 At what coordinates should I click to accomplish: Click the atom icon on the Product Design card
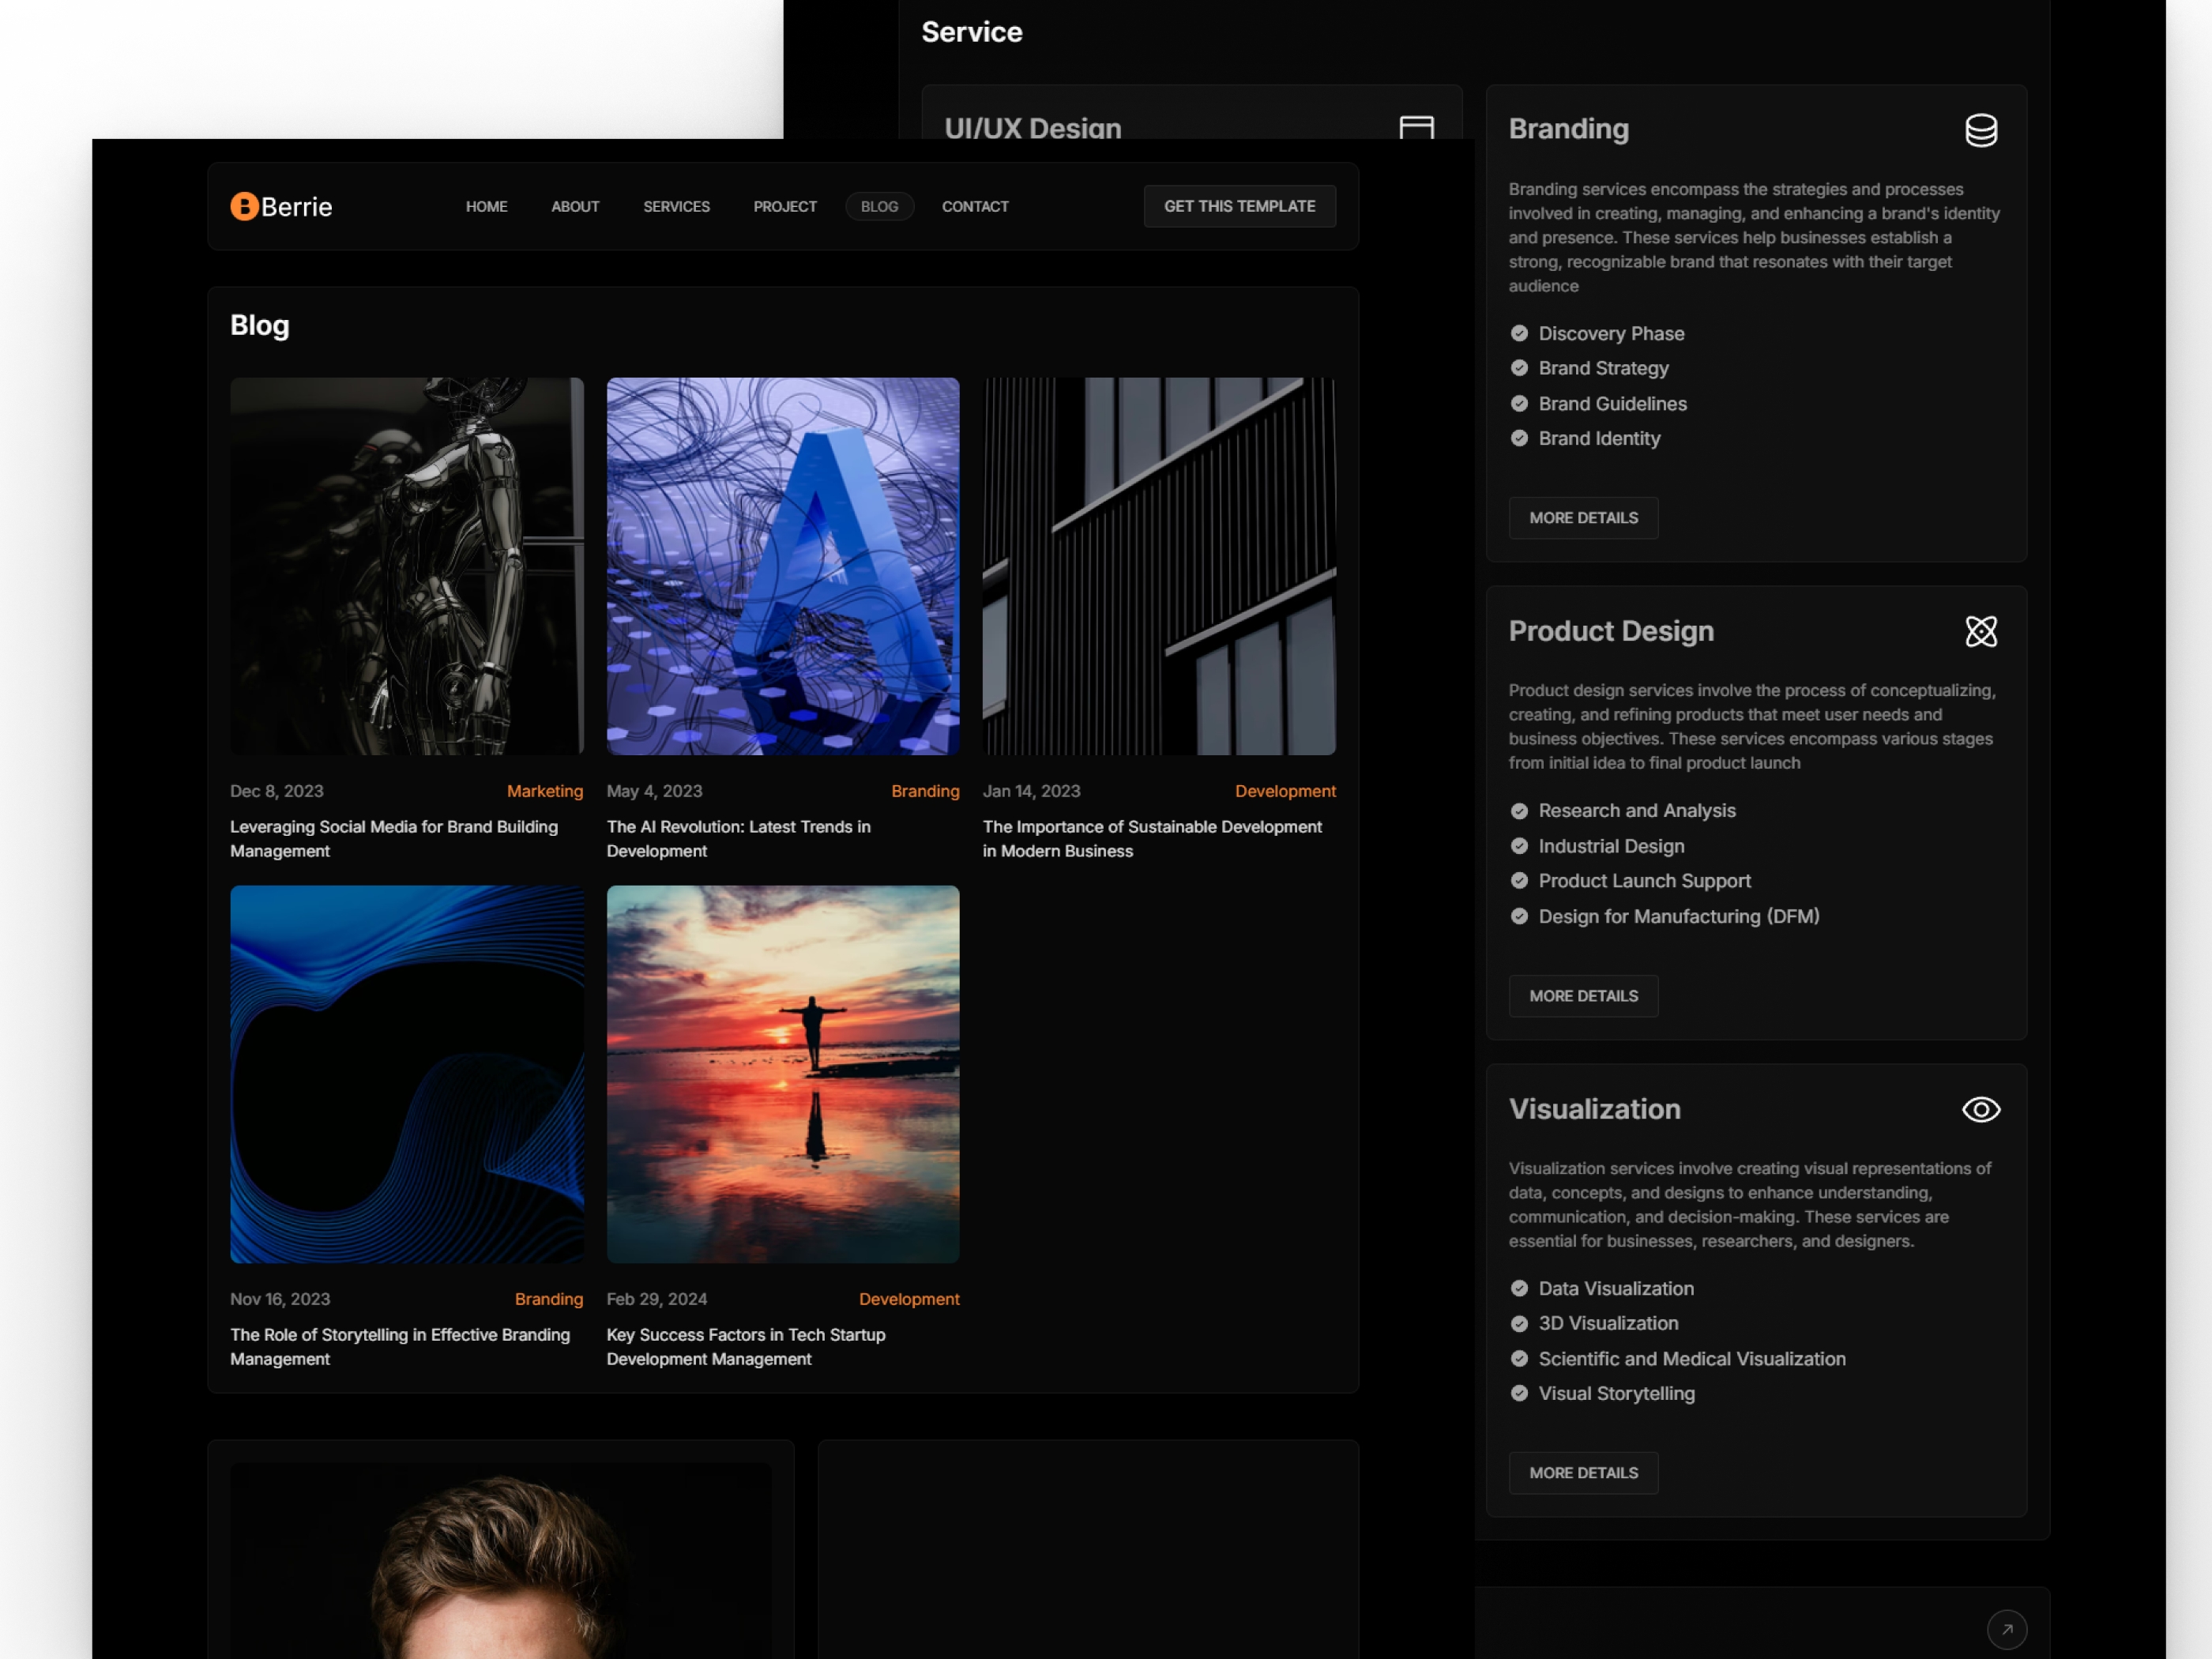click(x=1983, y=631)
